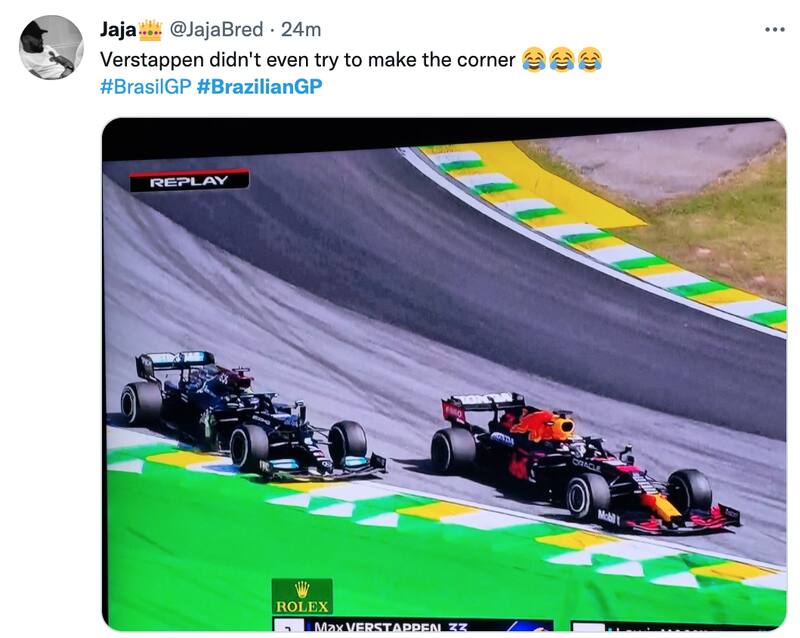Select the tweet text about Verstappen

pyautogui.click(x=308, y=60)
